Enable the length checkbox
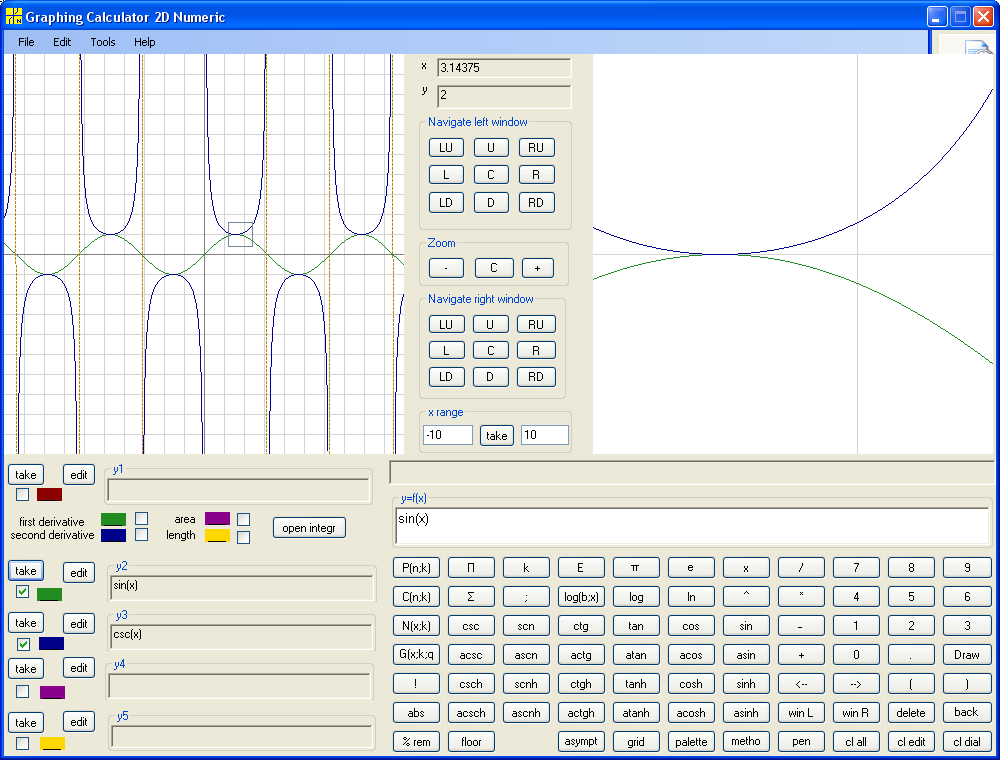 coord(243,537)
